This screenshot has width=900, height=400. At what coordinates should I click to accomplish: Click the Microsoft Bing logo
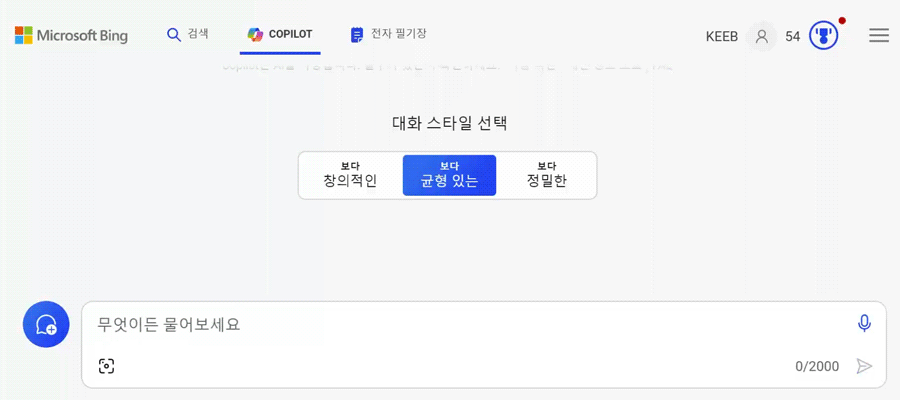[x=71, y=36]
